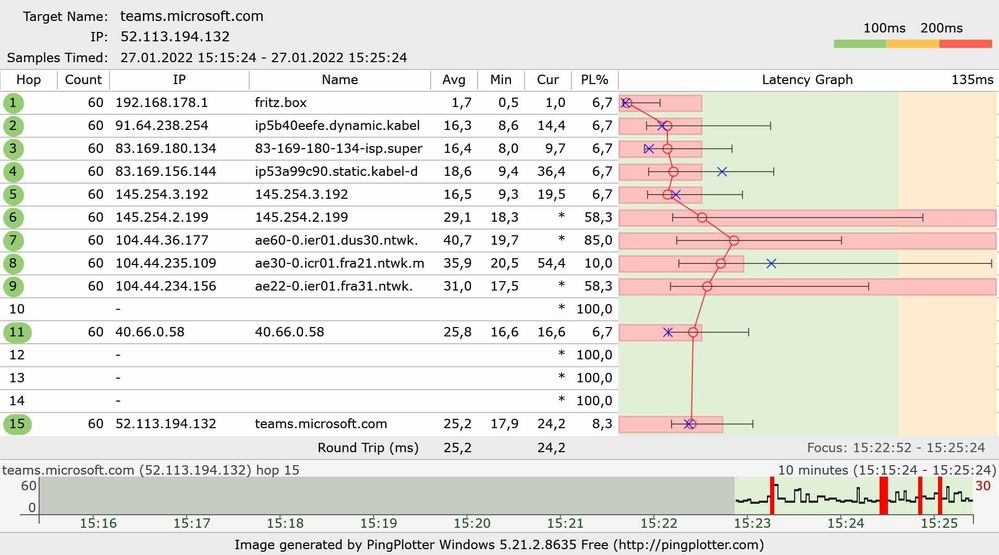Viewport: 999px width, 555px height.
Task: Select IP address 192.168.178.1
Action: (x=162, y=103)
